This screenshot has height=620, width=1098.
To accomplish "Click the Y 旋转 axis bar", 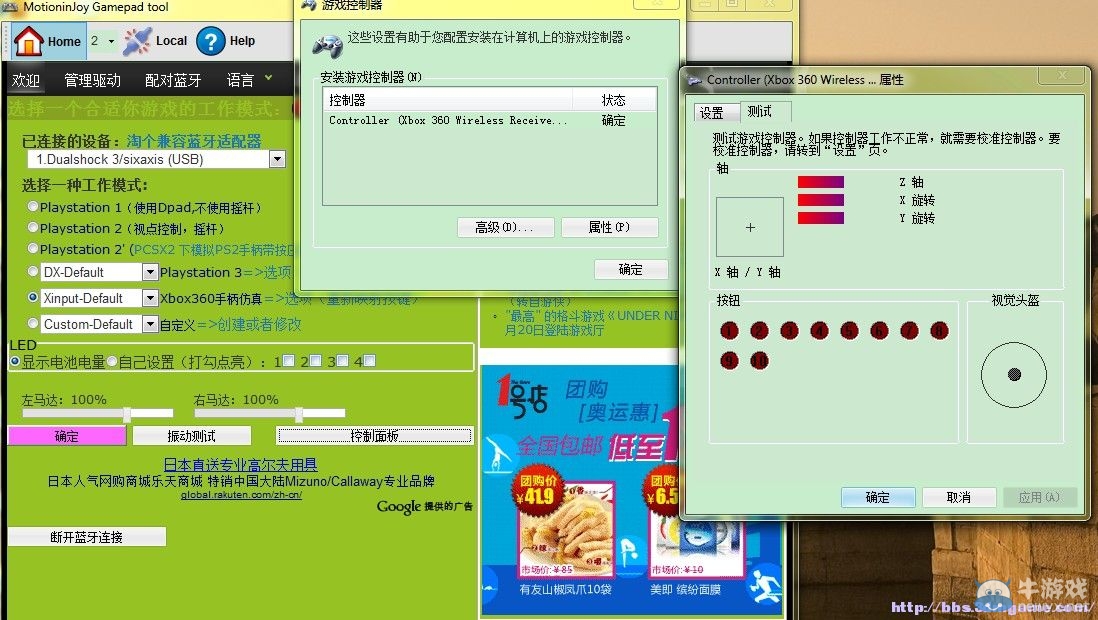I will click(821, 219).
